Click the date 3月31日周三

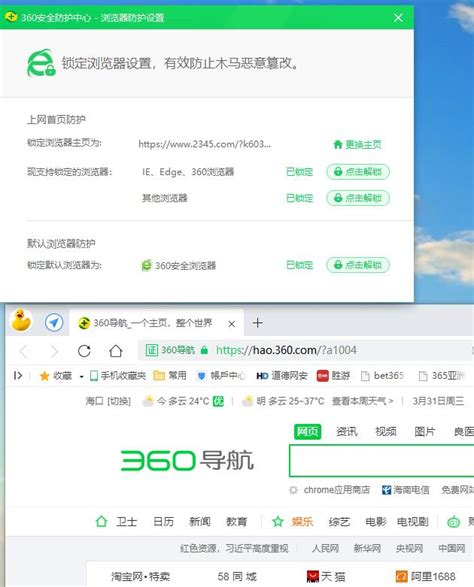(438, 401)
